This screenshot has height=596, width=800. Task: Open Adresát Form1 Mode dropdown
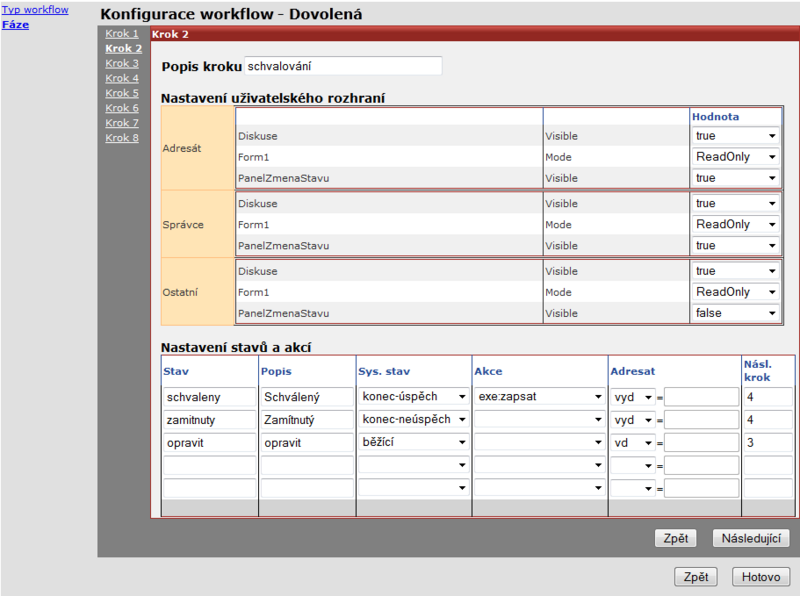(x=736, y=157)
